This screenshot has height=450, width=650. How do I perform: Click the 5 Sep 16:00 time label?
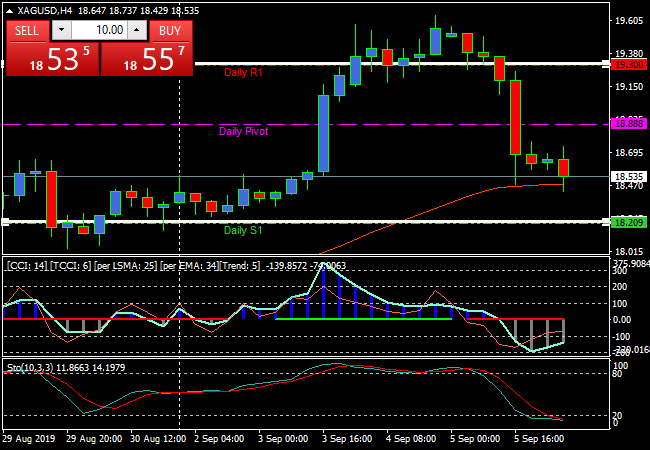pyautogui.click(x=537, y=439)
